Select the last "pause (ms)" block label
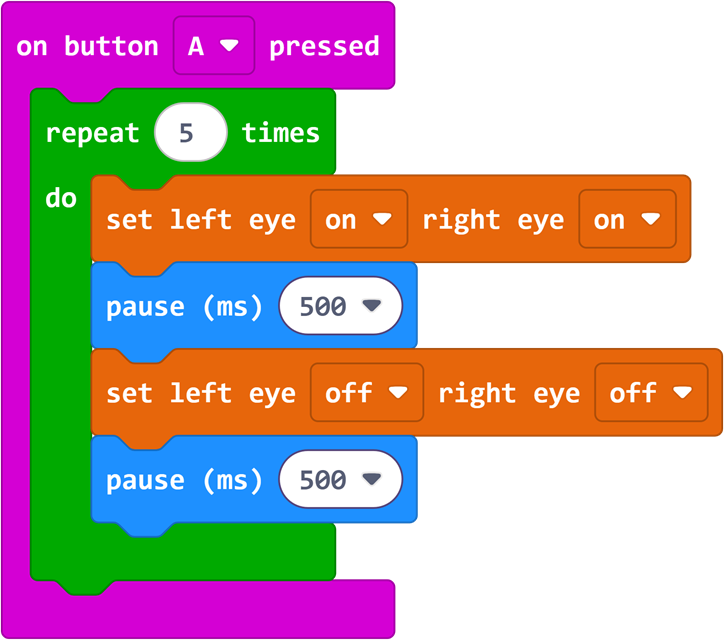Image resolution: width=724 pixels, height=640 pixels. (x=184, y=481)
